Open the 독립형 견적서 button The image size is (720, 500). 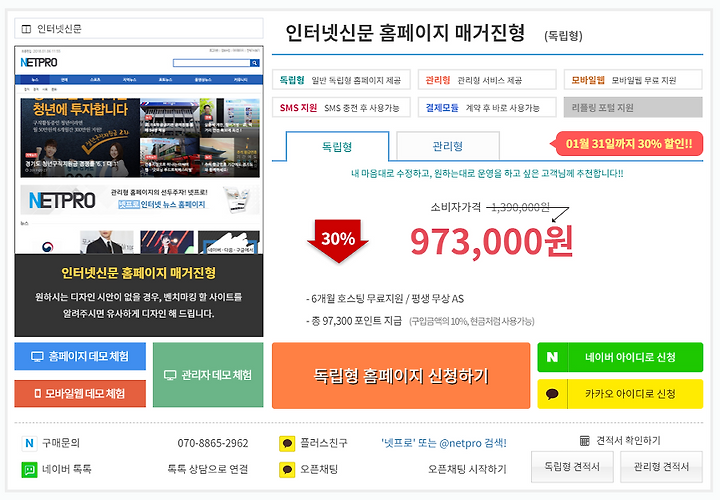[572, 466]
